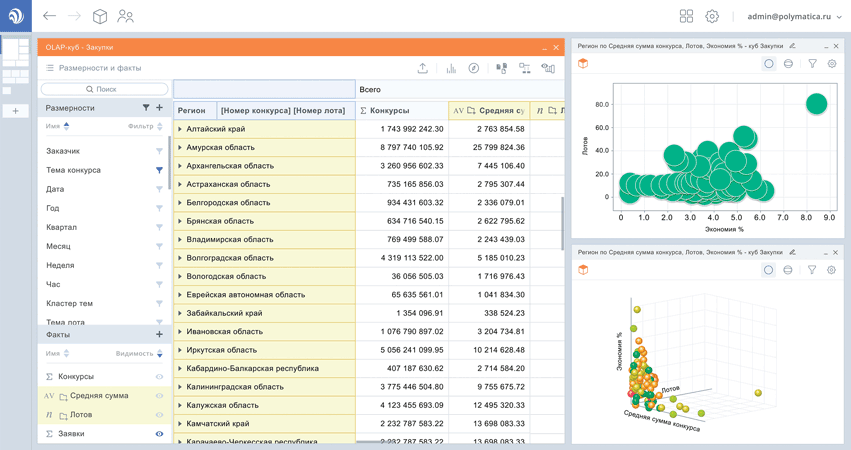The height and width of the screenshot is (450, 851).
Task: Toggle visibility of Лотов fact
Action: pos(159,415)
